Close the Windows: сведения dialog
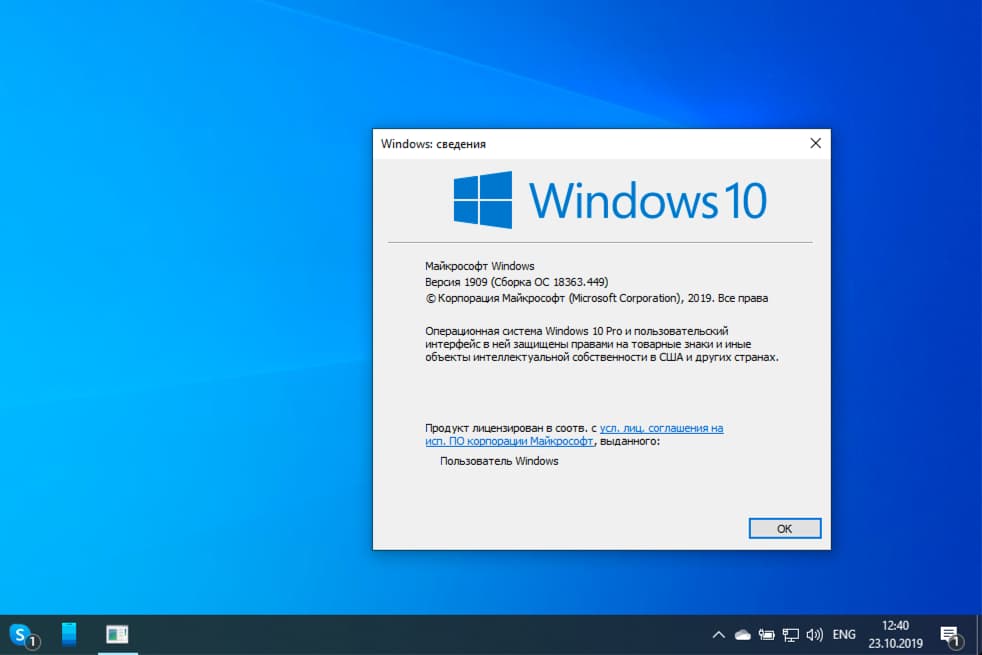This screenshot has height=655, width=982. pos(815,143)
